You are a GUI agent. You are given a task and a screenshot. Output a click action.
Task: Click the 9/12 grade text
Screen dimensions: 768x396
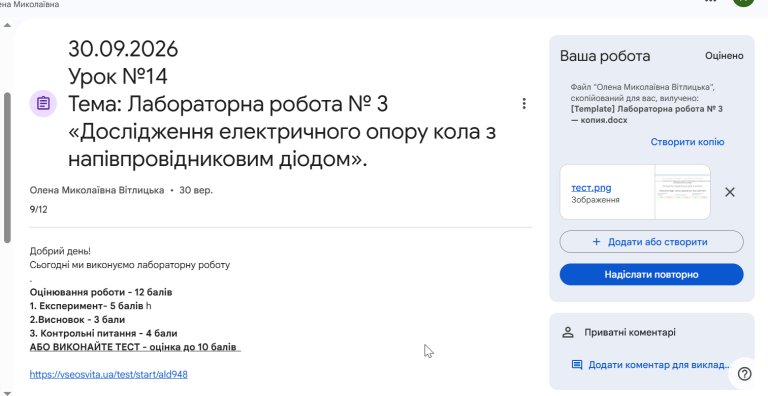tap(38, 210)
